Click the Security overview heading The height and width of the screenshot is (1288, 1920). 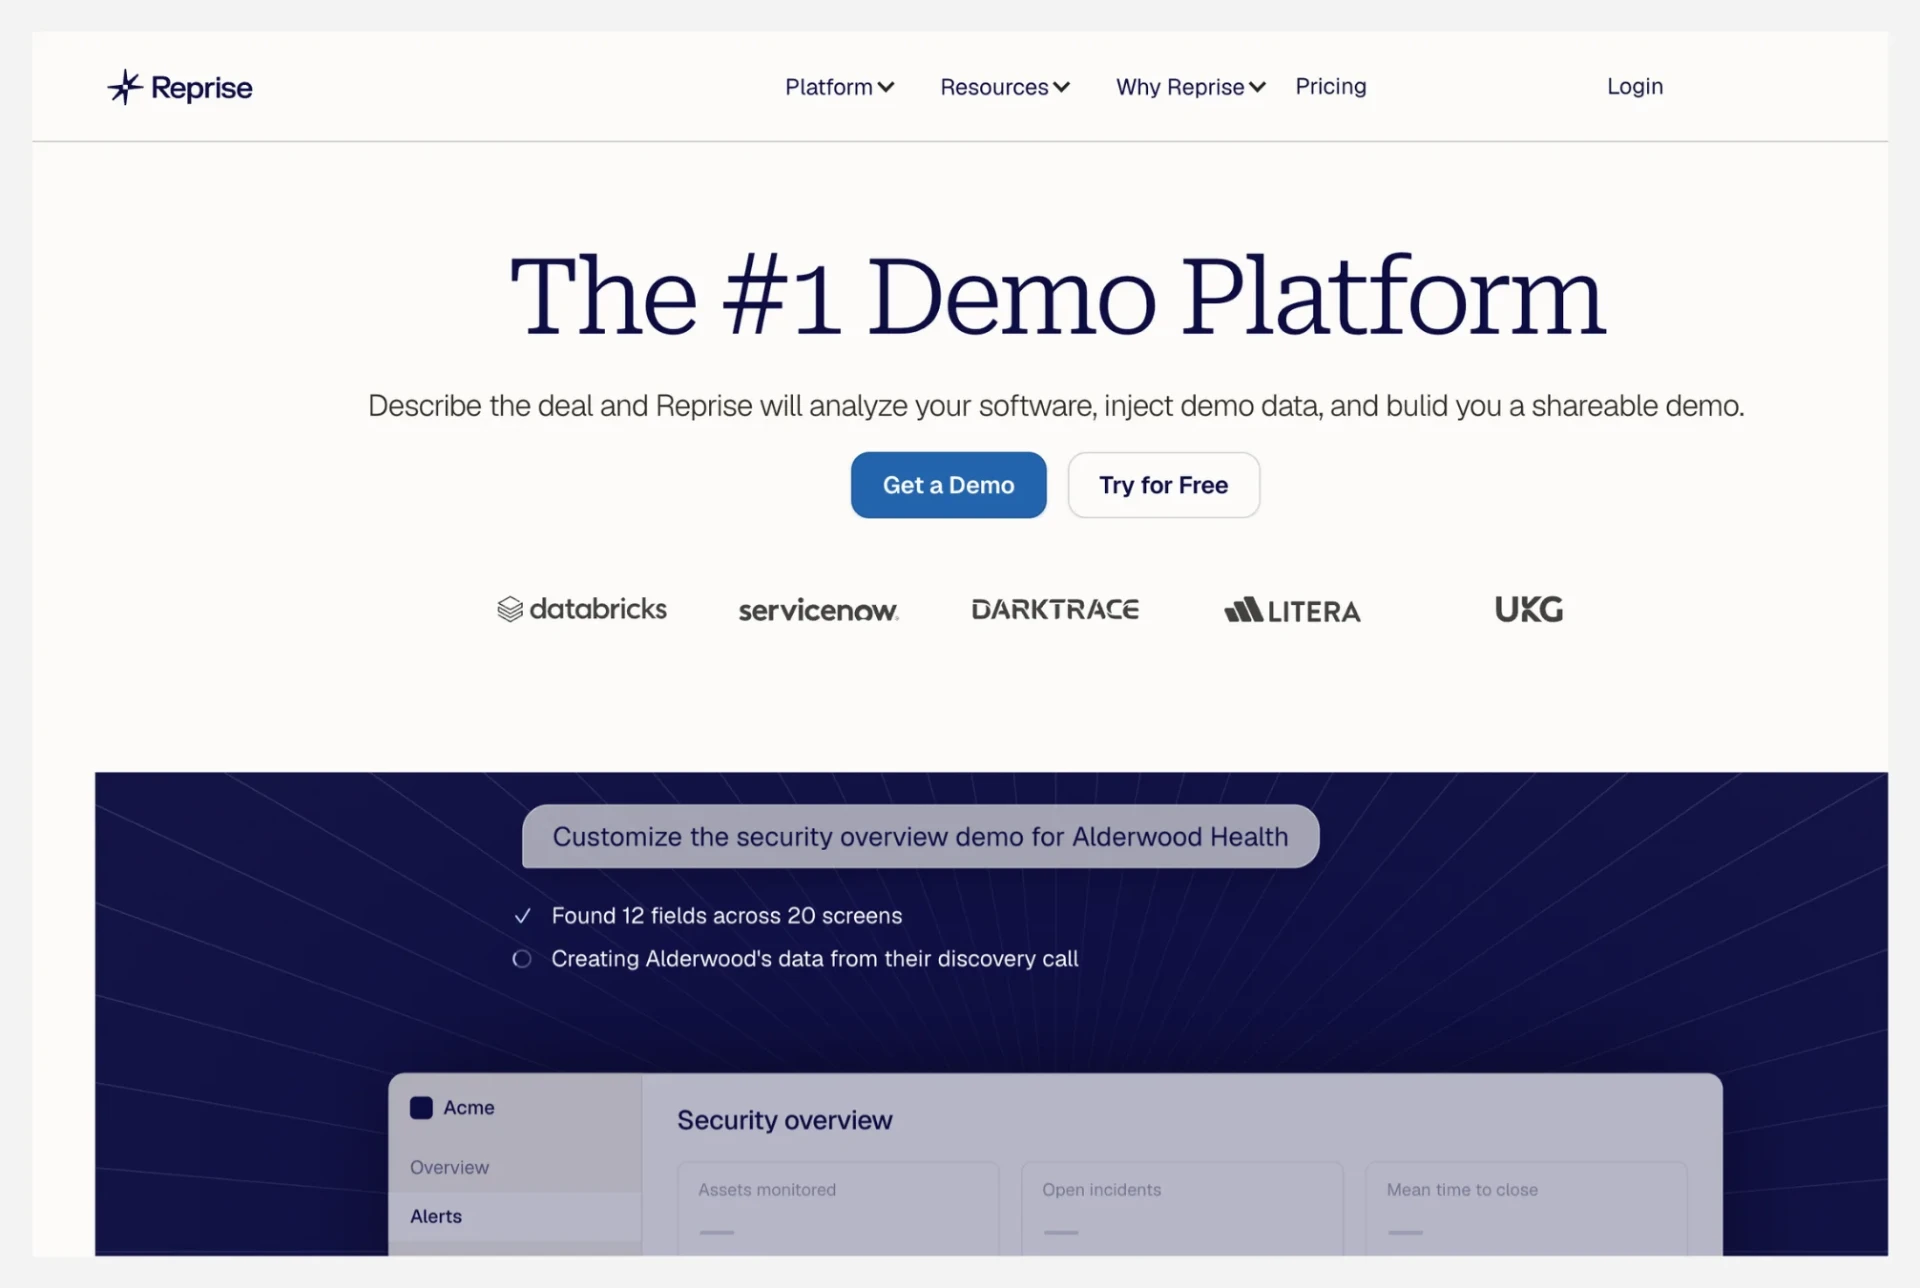784,1120
